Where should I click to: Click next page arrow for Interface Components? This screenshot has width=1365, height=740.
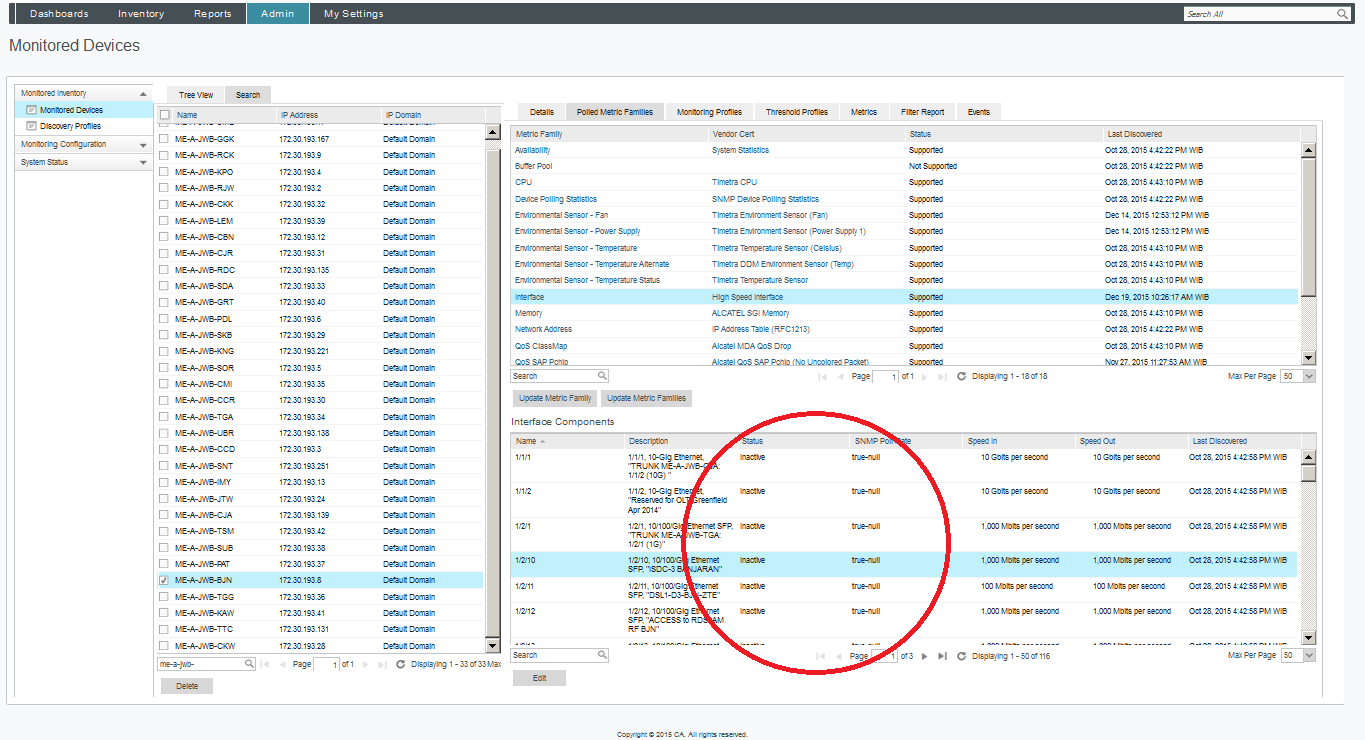925,656
